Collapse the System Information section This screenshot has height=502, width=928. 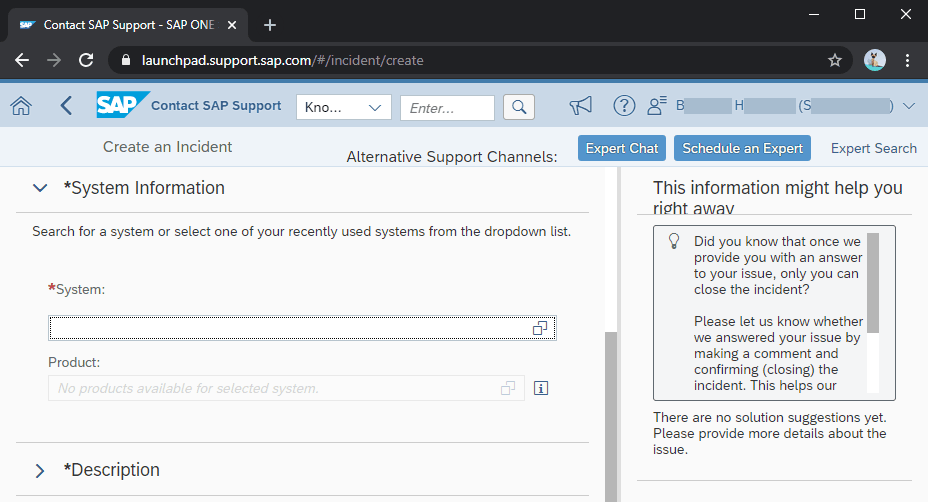tap(40, 188)
